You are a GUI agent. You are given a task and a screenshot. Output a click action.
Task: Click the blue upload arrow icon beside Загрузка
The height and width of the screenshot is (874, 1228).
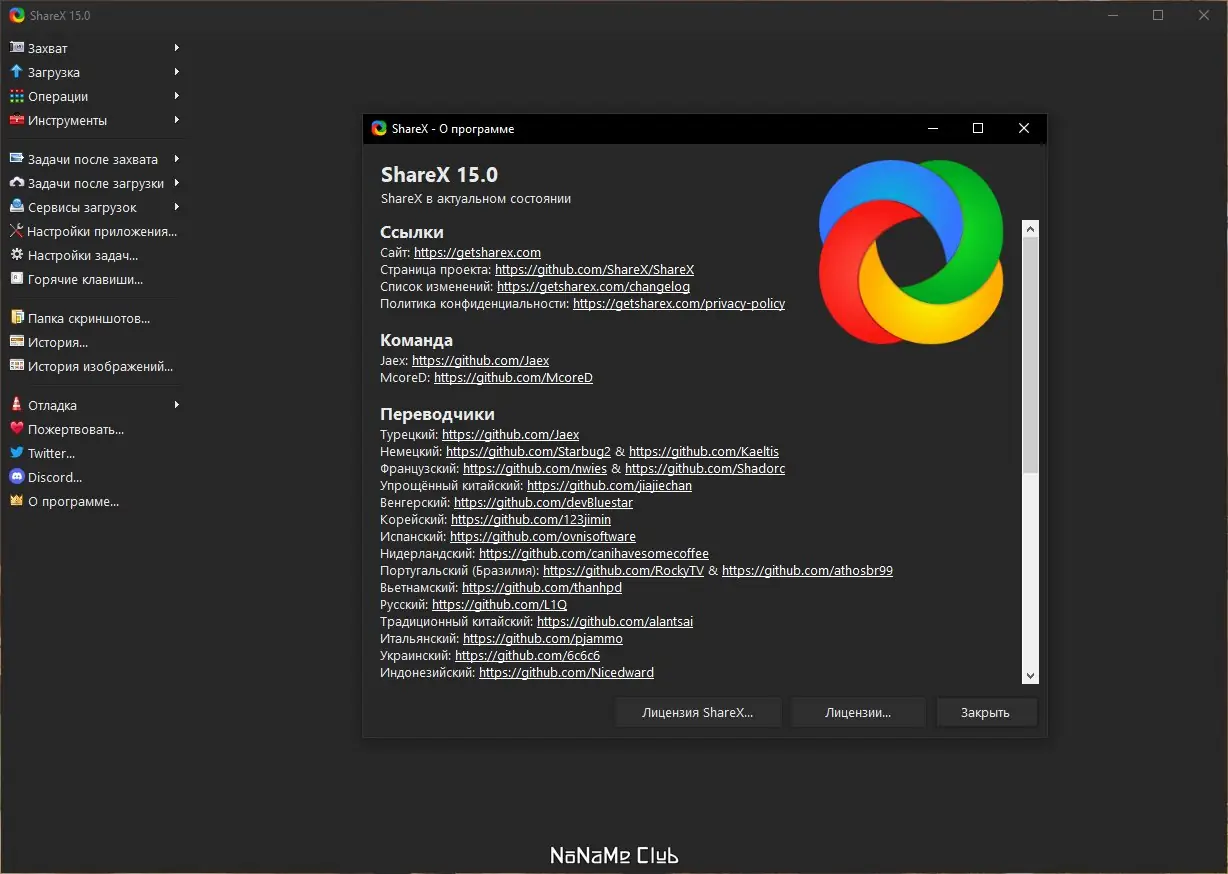tap(16, 72)
